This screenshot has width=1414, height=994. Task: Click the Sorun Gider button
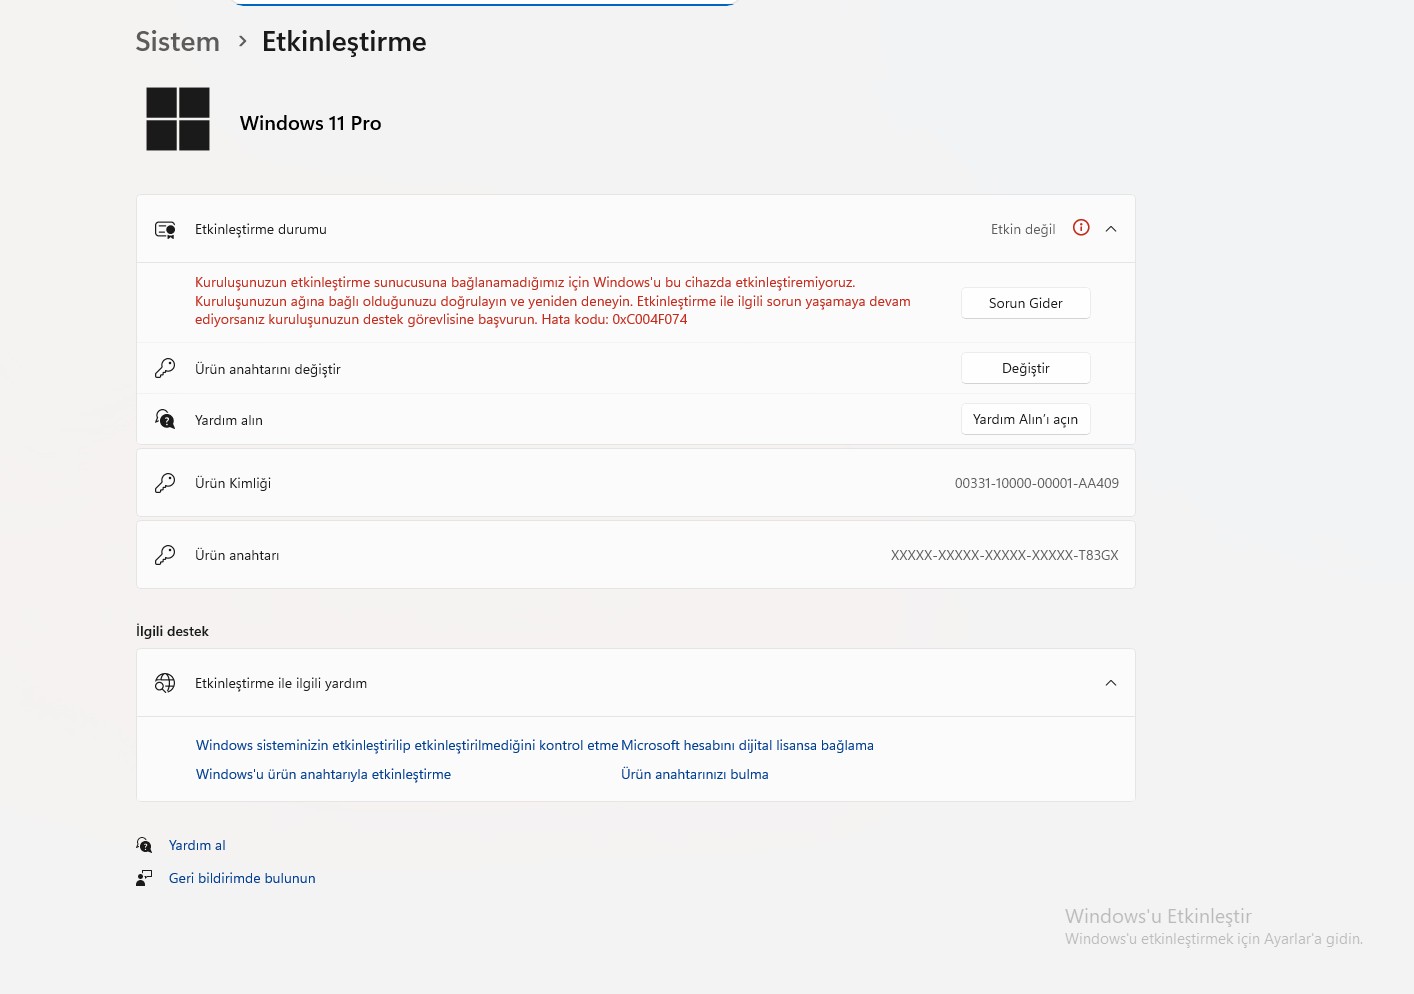click(x=1026, y=303)
